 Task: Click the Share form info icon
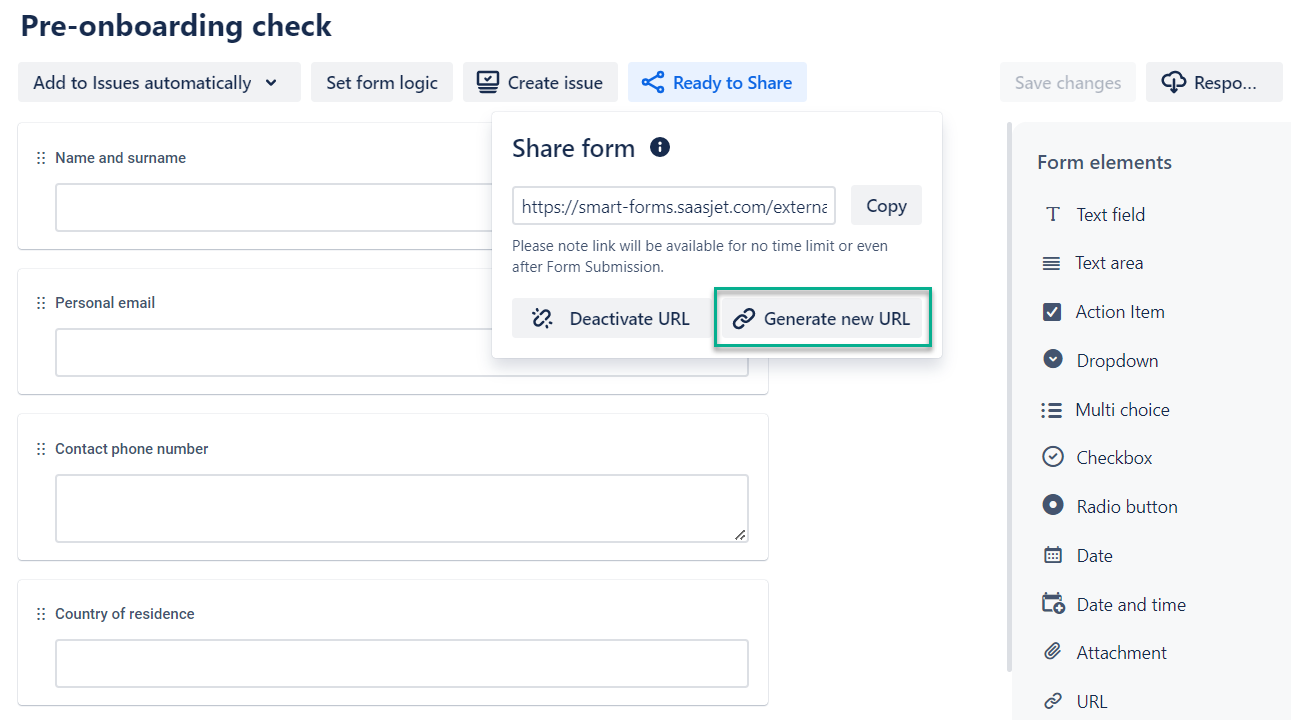(x=660, y=148)
